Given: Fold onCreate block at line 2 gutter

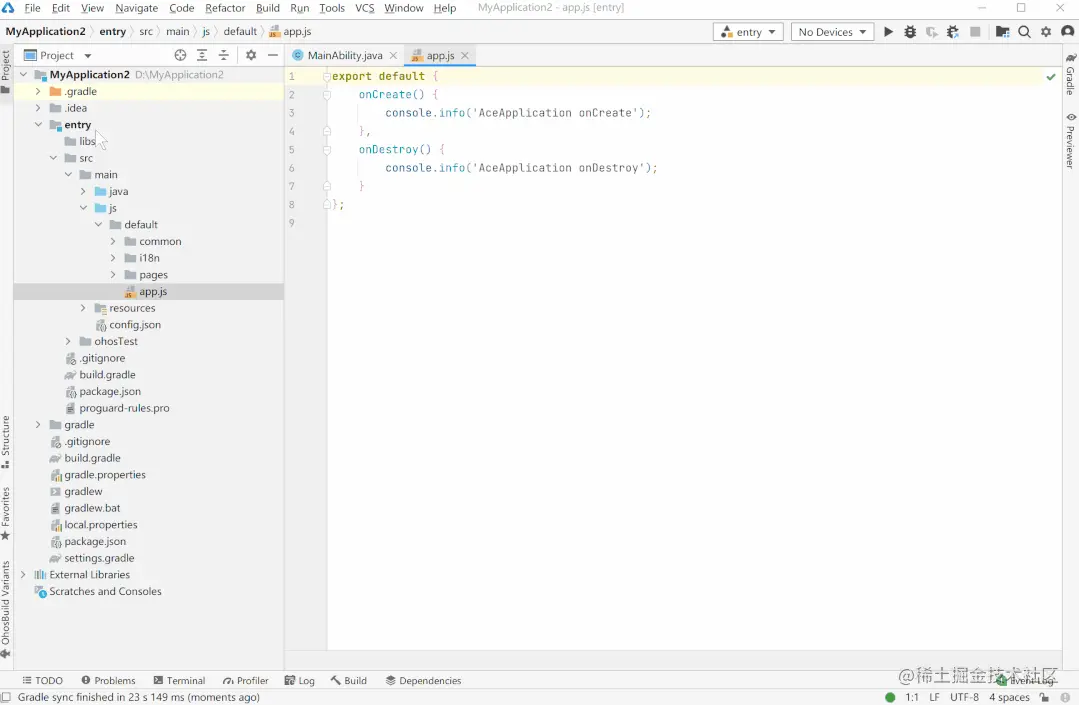Looking at the screenshot, I should (x=327, y=94).
